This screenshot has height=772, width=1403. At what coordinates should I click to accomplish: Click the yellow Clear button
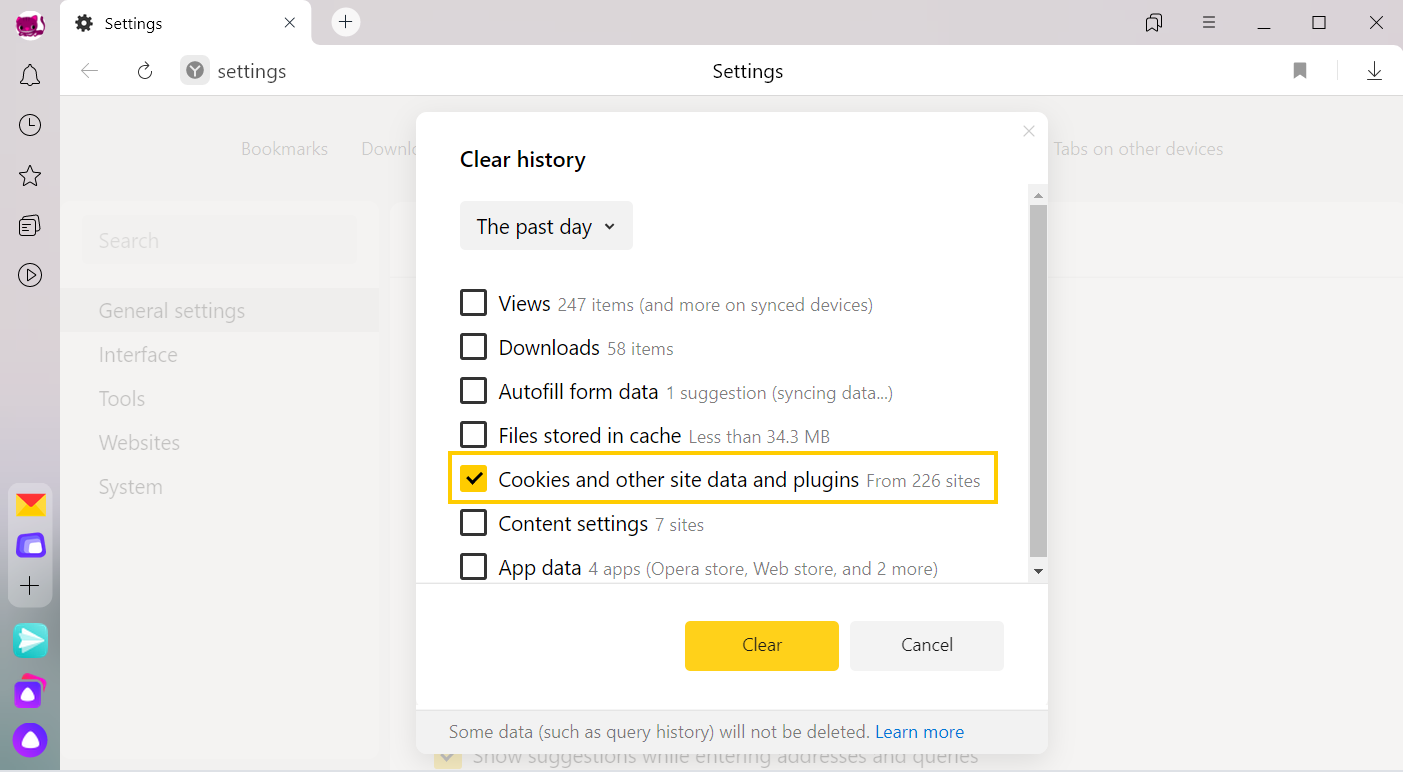click(761, 645)
